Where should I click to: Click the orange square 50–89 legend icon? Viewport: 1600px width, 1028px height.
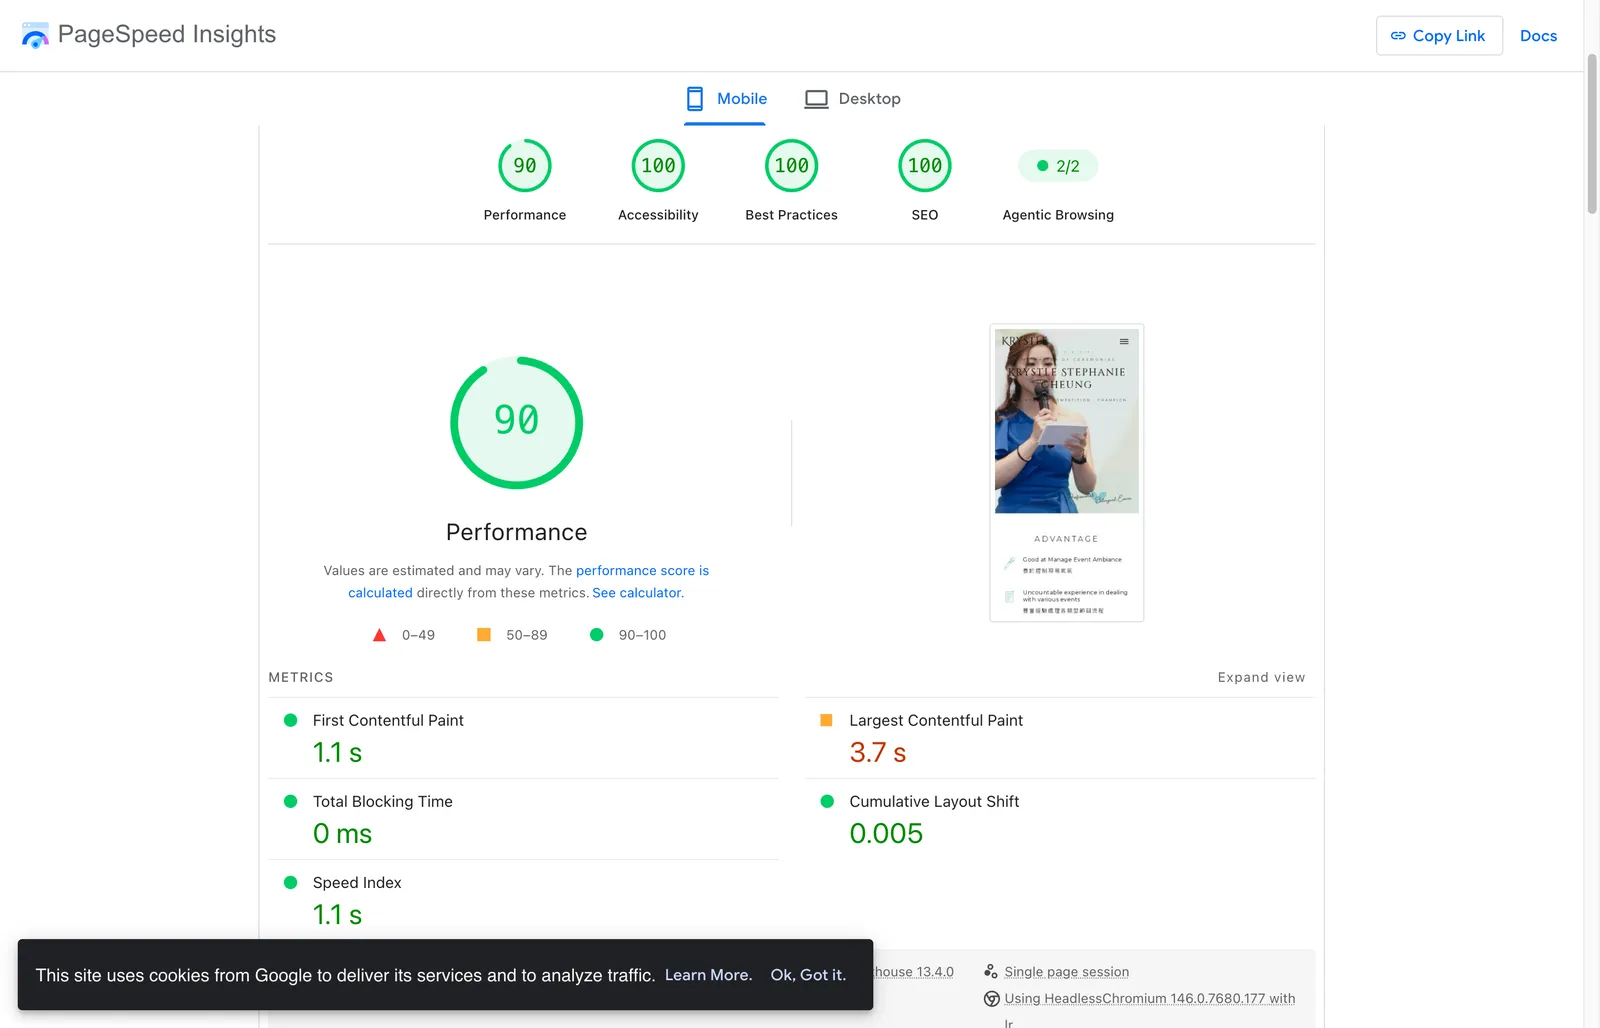pyautogui.click(x=484, y=635)
